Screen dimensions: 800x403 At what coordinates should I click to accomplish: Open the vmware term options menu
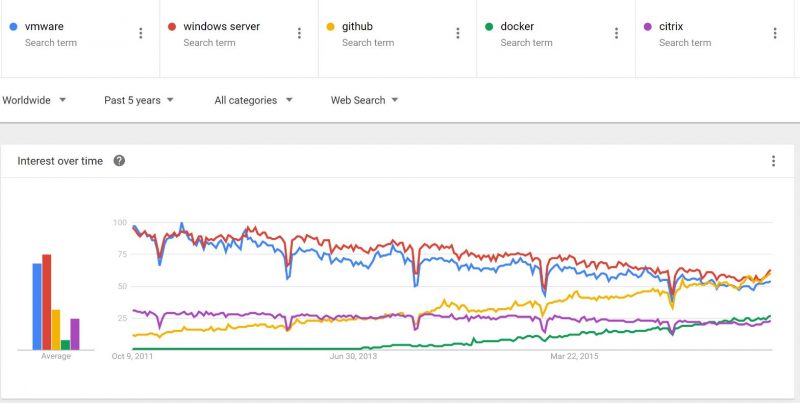pos(141,33)
